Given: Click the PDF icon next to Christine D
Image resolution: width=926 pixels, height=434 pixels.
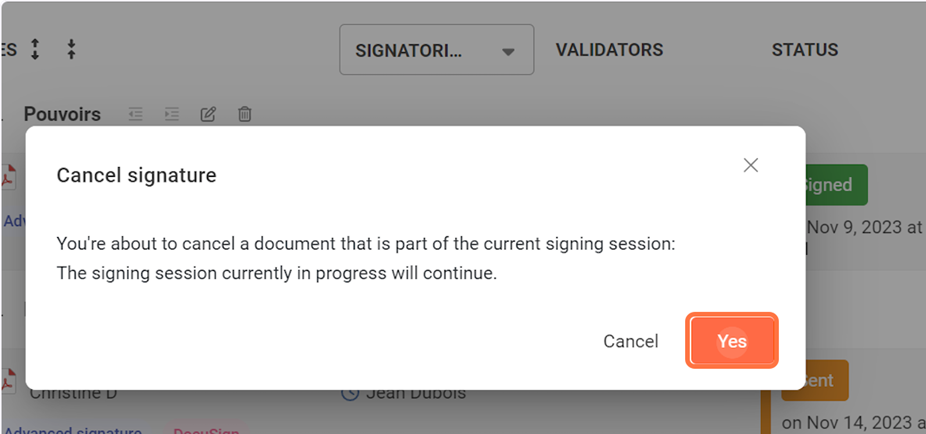Looking at the screenshot, I should coord(9,381).
